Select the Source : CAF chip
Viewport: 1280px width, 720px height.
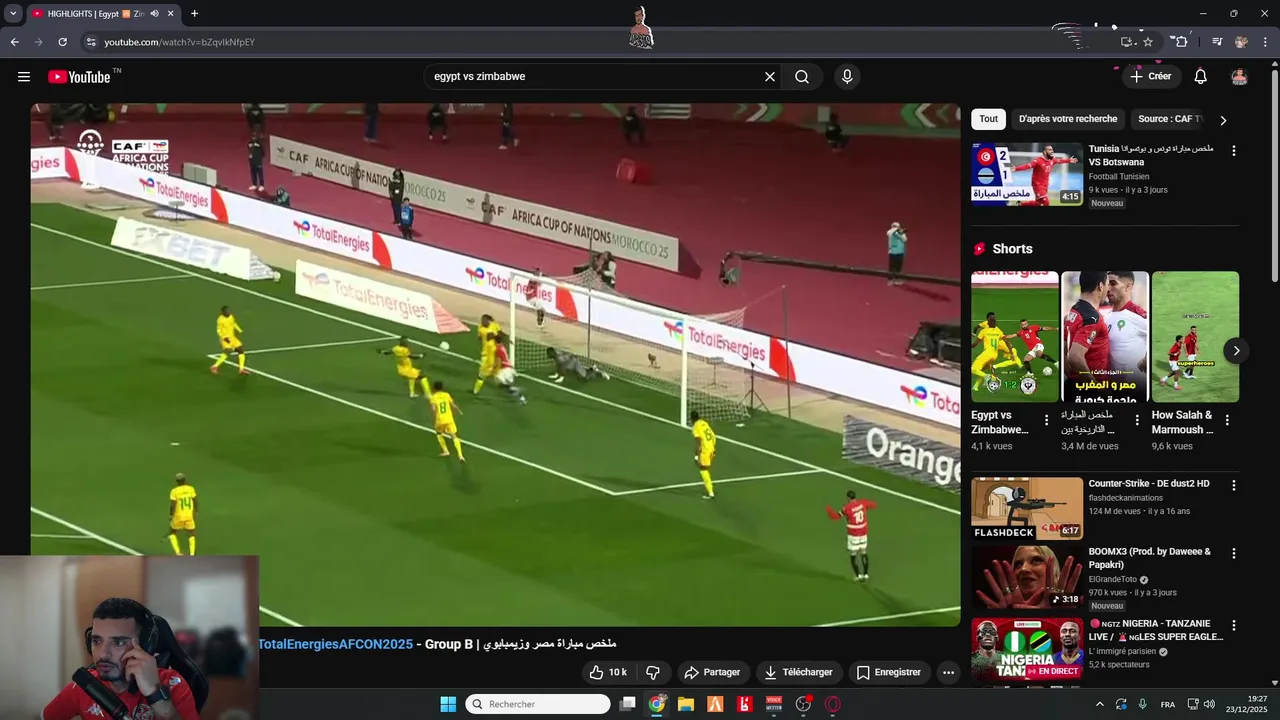(1169, 119)
